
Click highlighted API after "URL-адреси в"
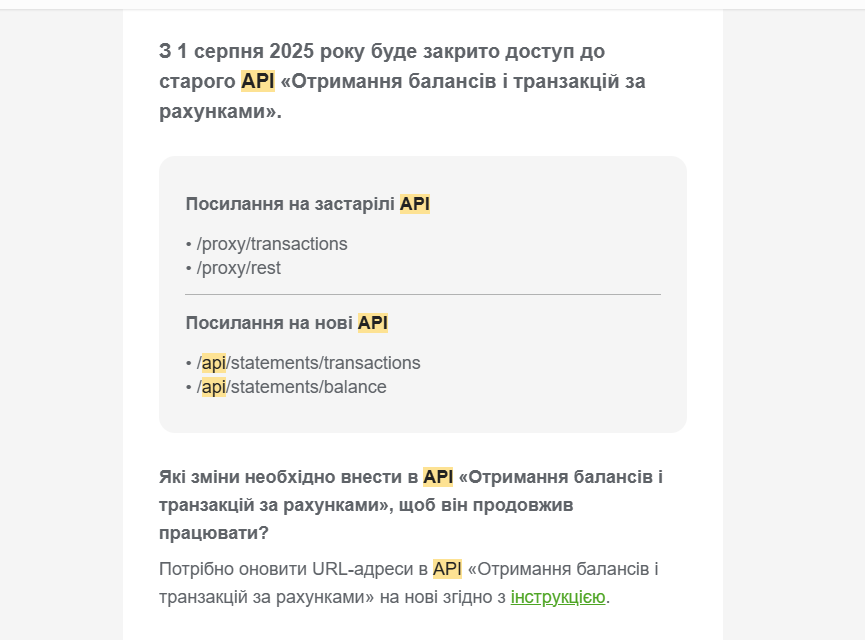[447, 569]
